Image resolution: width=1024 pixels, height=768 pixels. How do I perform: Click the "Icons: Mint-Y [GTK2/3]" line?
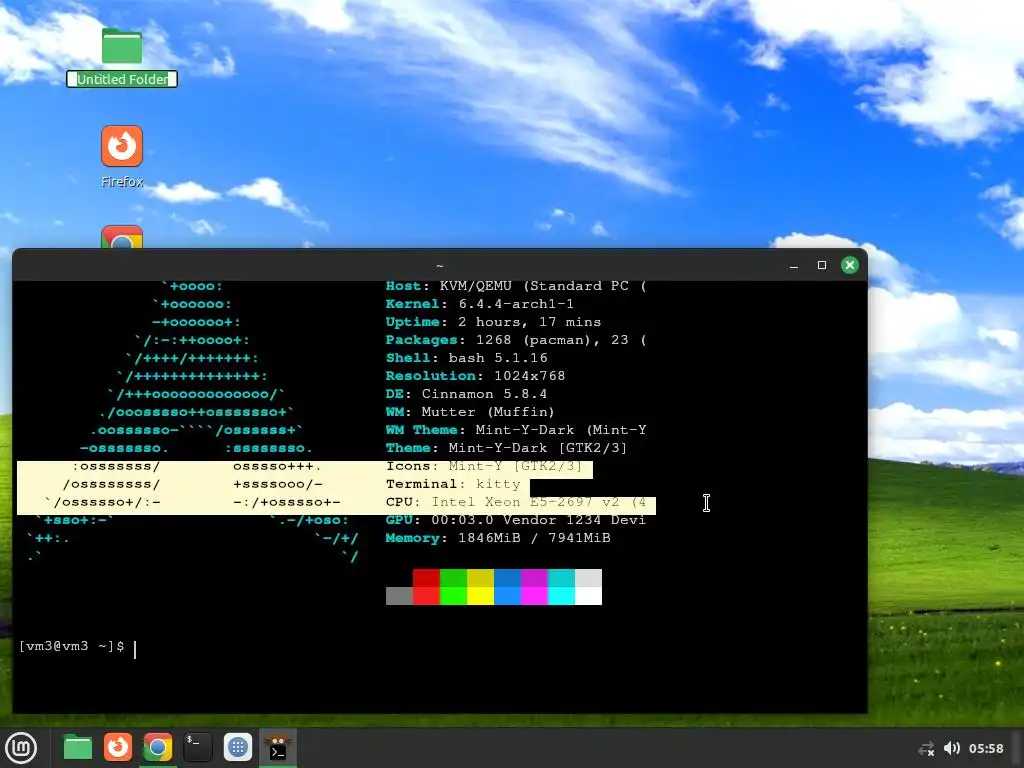tap(483, 466)
